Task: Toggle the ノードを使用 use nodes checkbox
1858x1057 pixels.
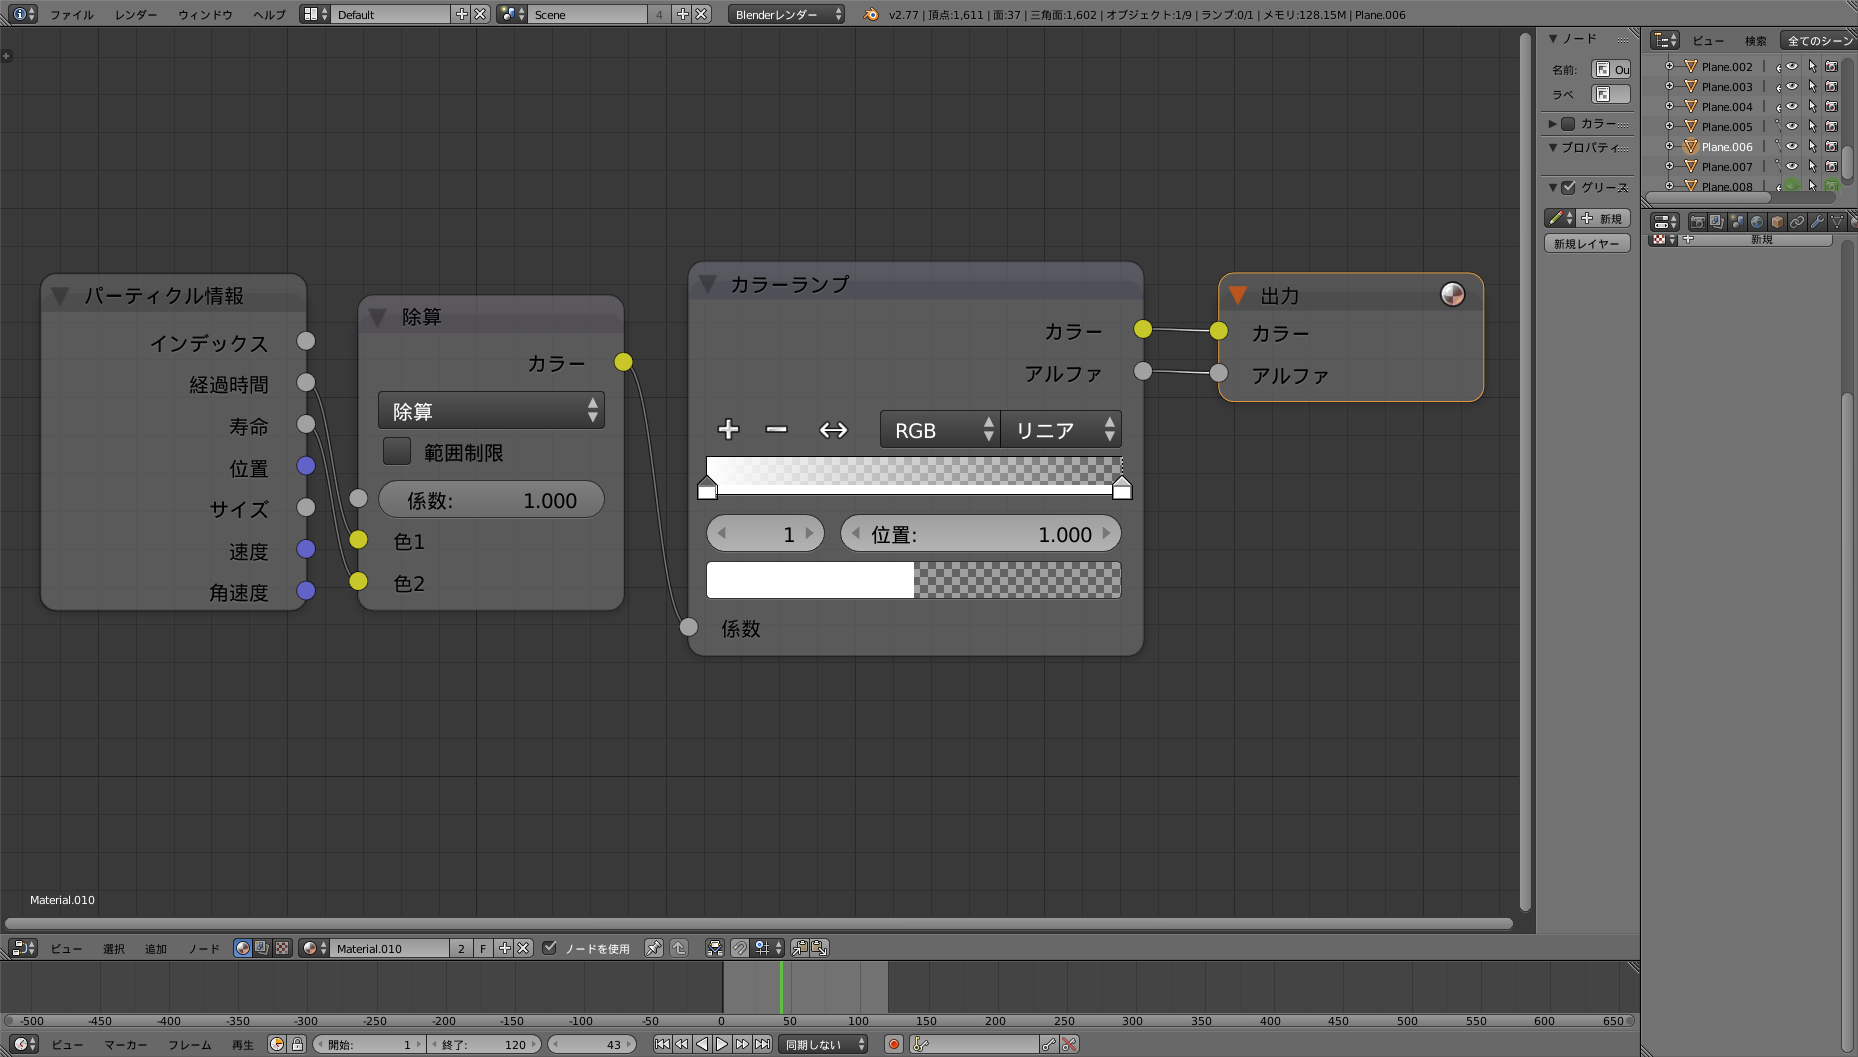Action: [x=549, y=947]
